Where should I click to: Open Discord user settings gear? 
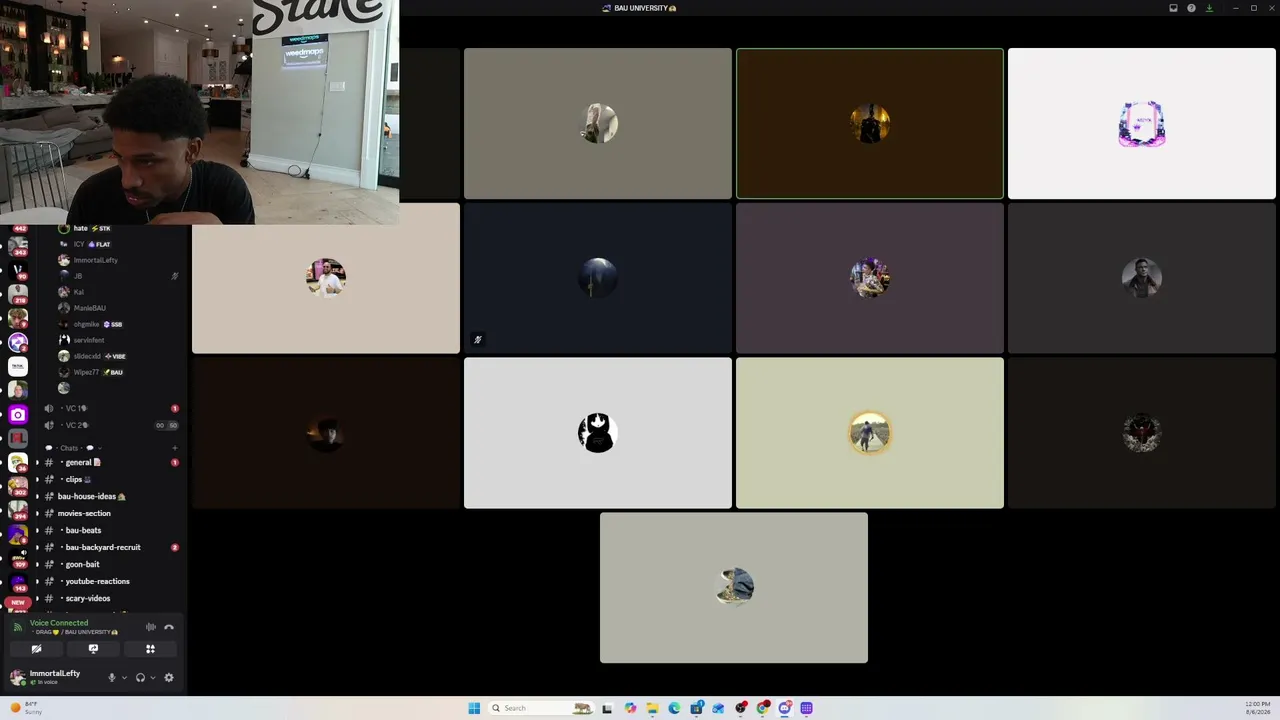(168, 677)
